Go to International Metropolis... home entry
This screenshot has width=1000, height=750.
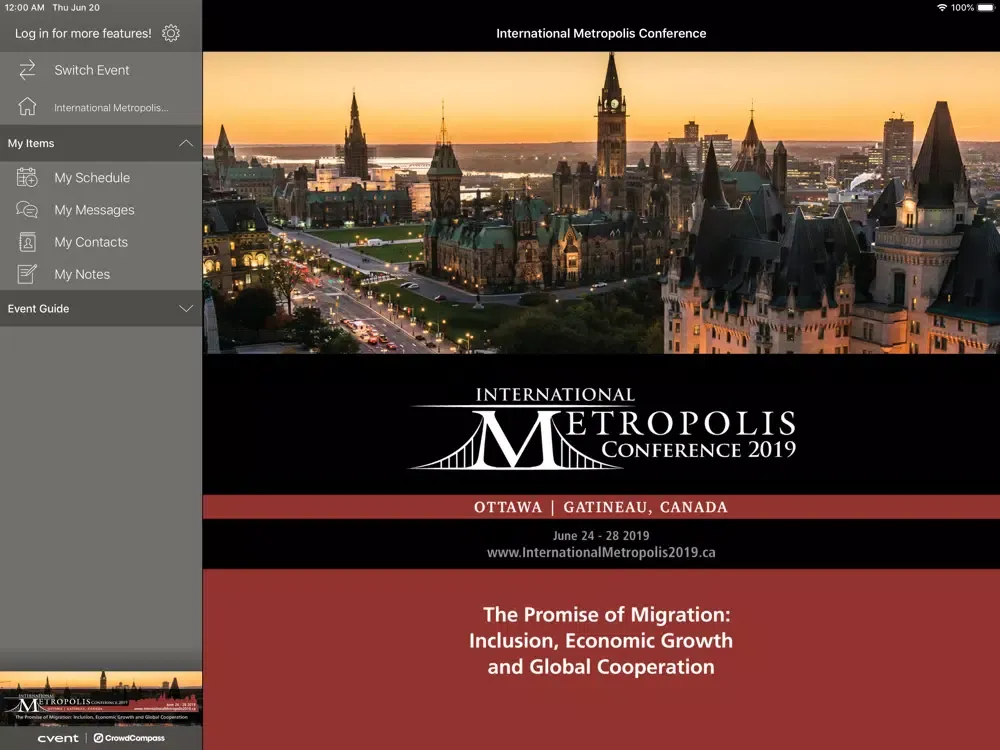point(101,107)
